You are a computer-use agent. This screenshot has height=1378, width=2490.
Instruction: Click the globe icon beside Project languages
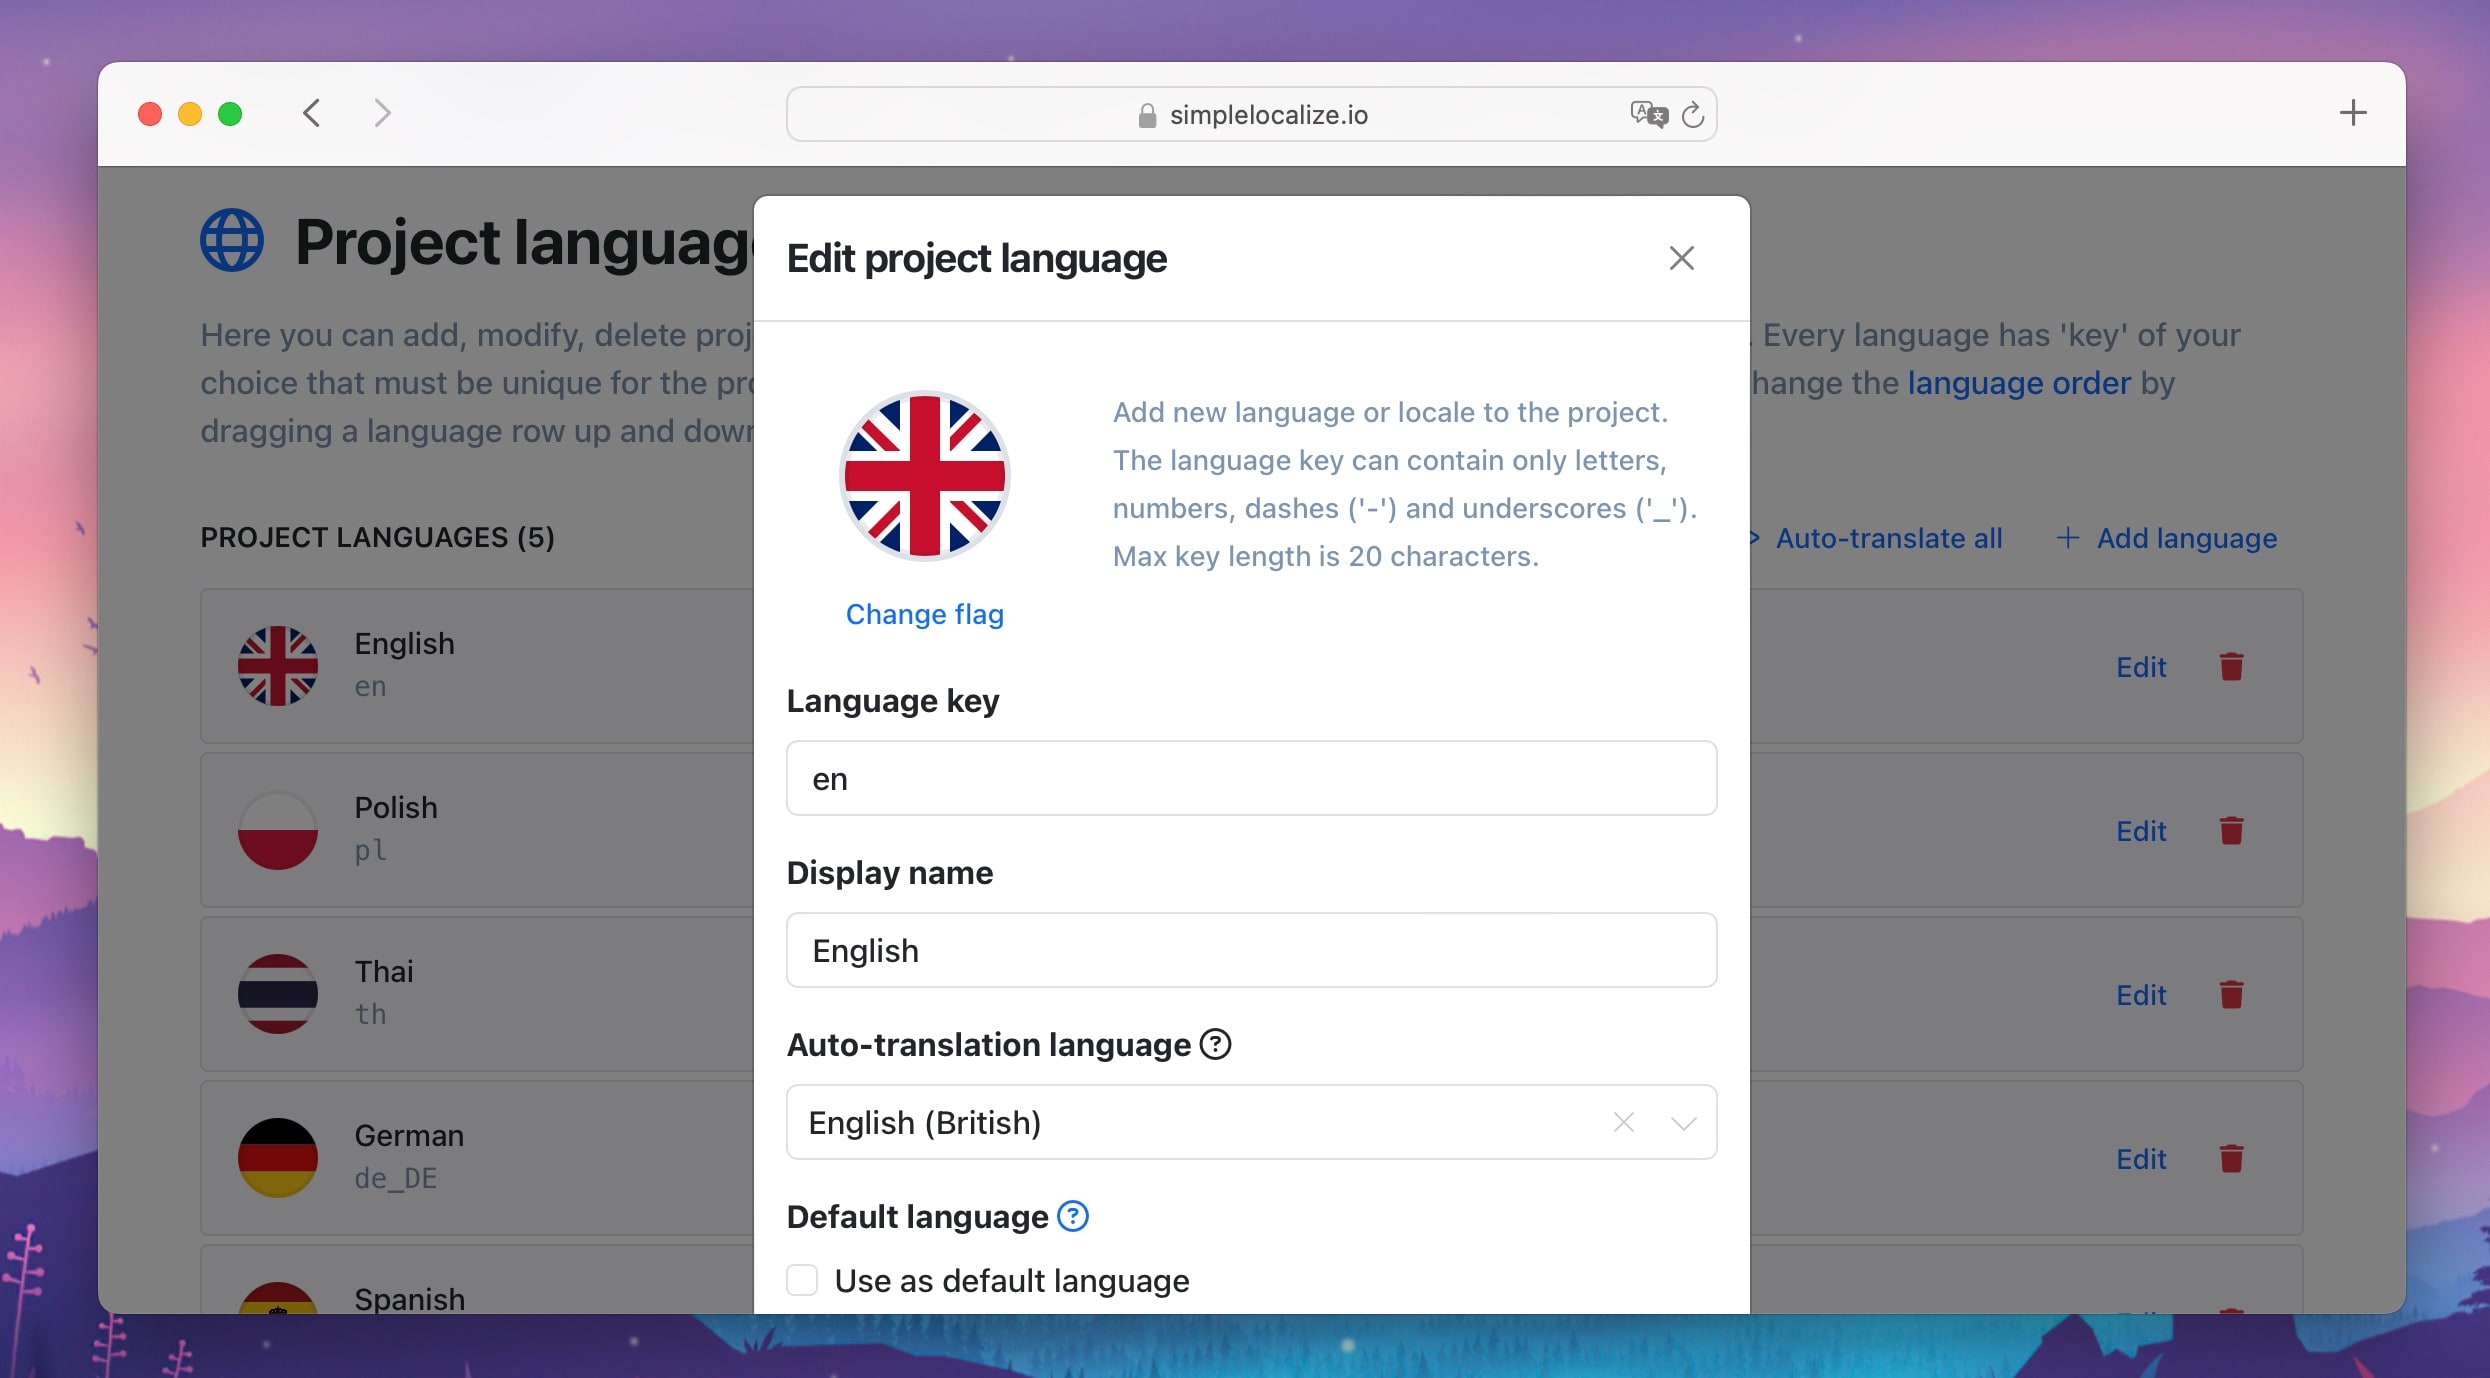click(232, 240)
